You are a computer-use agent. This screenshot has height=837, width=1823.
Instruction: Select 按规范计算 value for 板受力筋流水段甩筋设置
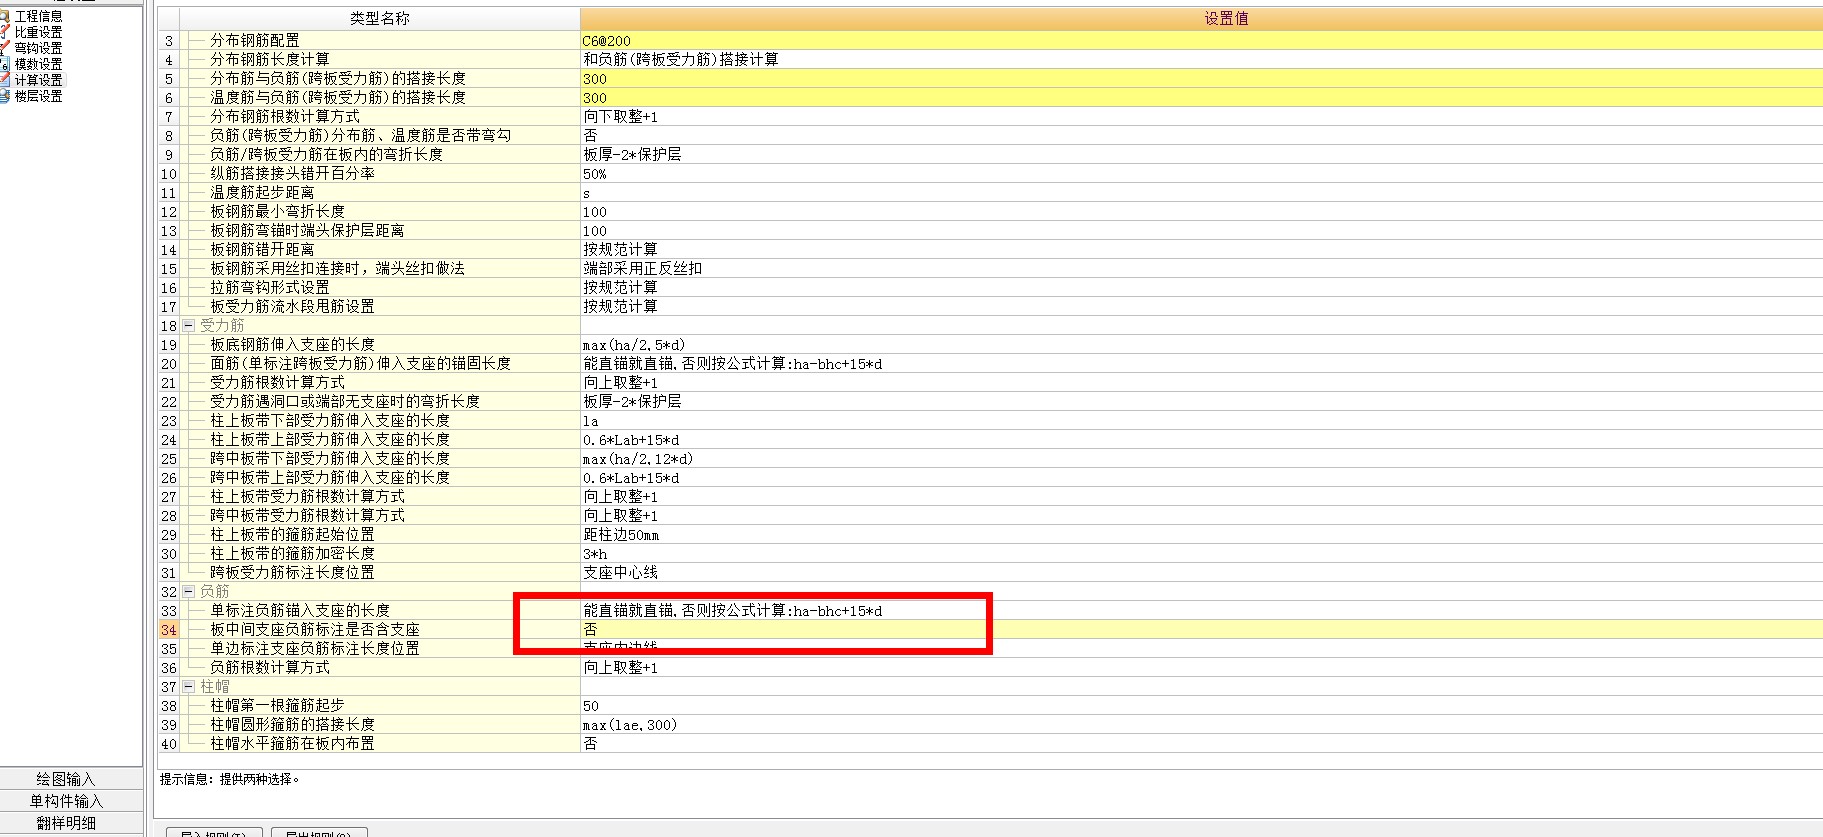coord(1201,307)
